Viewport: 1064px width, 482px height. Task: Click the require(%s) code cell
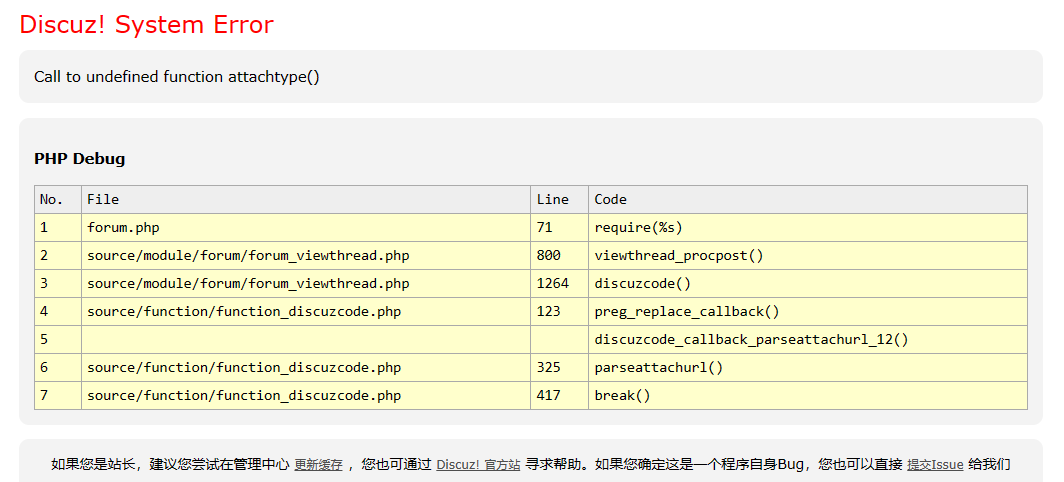[638, 228]
